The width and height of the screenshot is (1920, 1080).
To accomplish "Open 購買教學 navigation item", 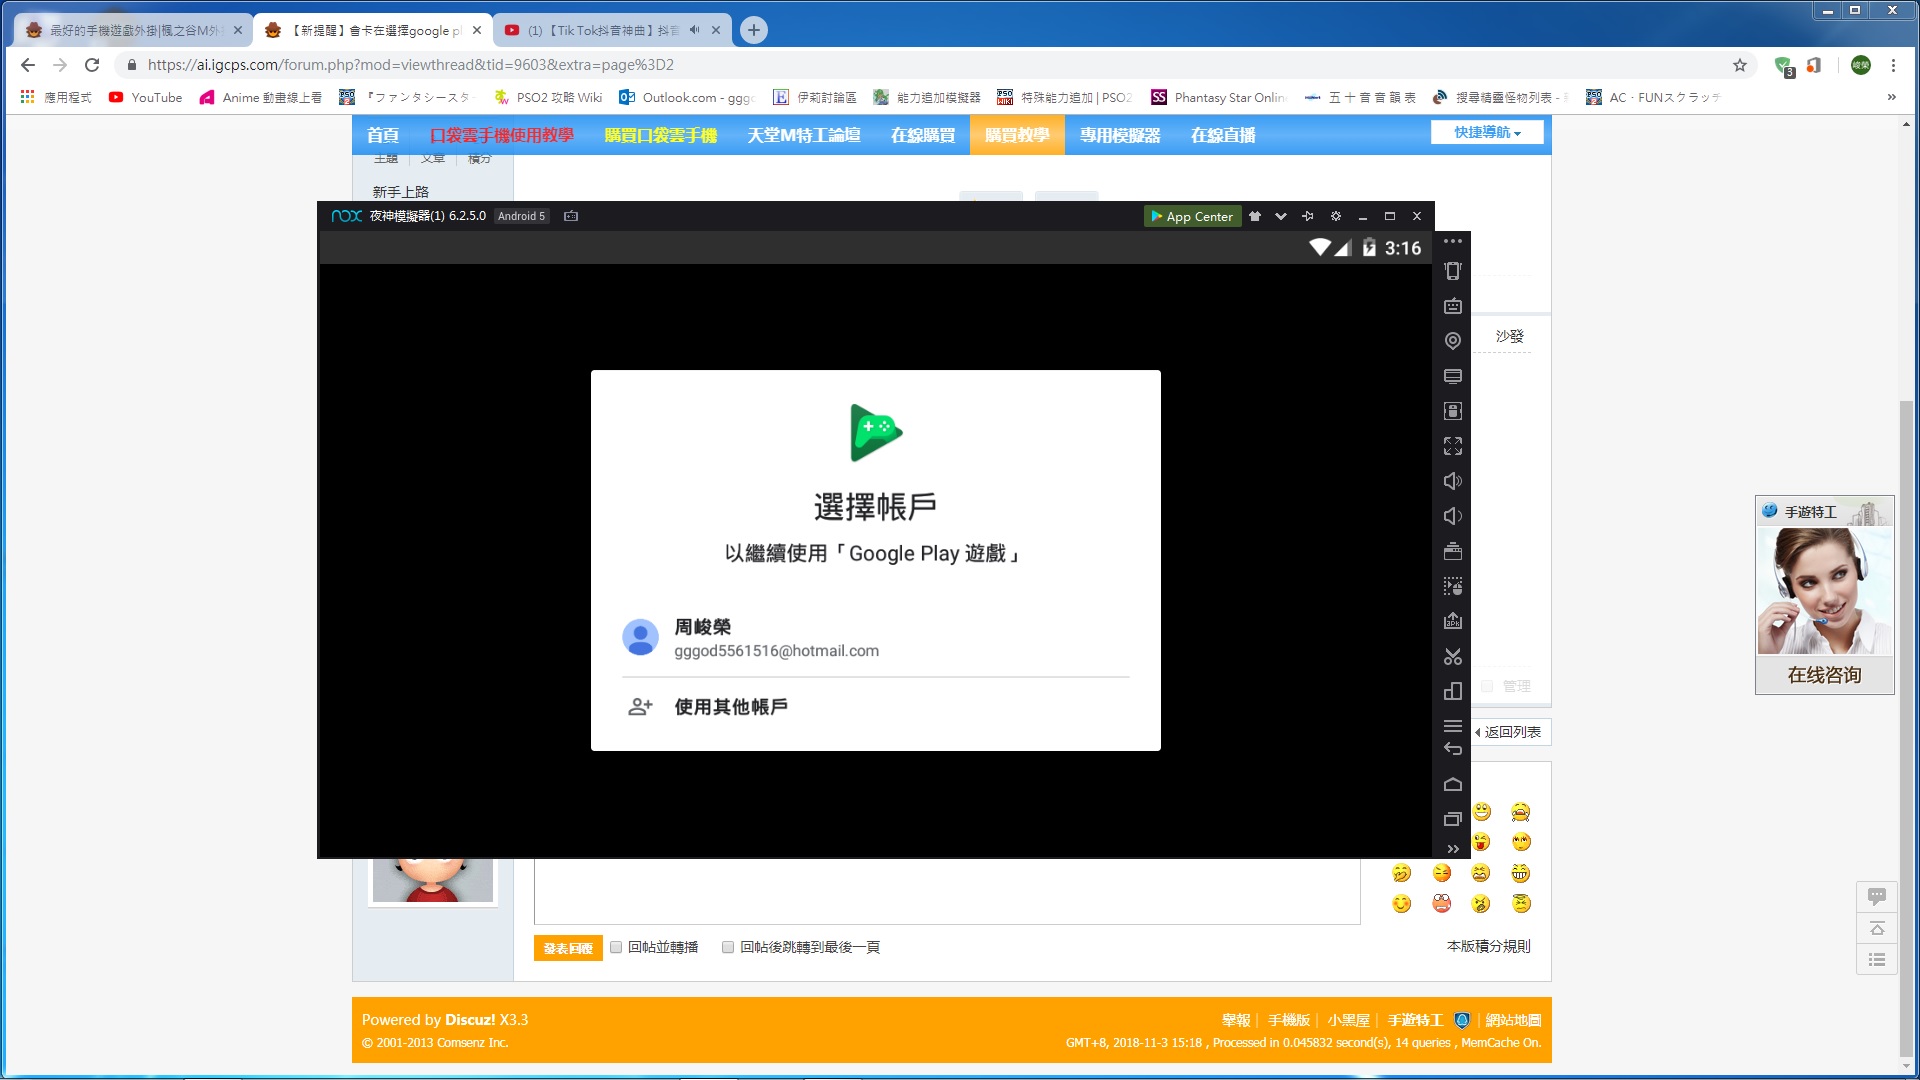I will [x=1017, y=135].
